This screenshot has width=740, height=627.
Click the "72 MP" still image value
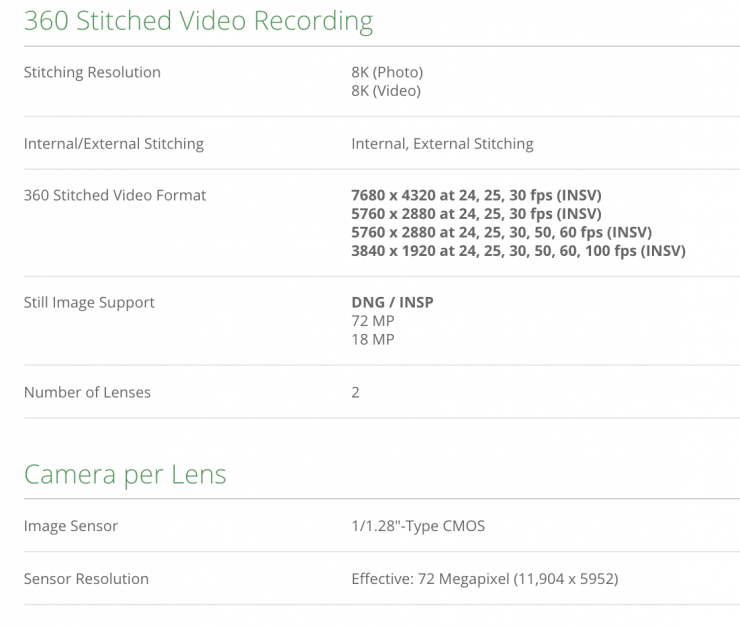coord(373,321)
